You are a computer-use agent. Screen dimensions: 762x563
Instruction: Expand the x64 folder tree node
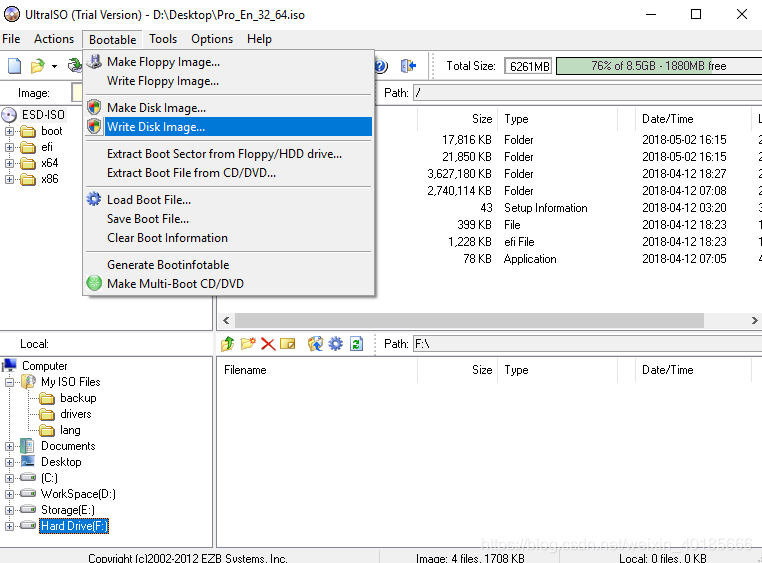[9, 163]
